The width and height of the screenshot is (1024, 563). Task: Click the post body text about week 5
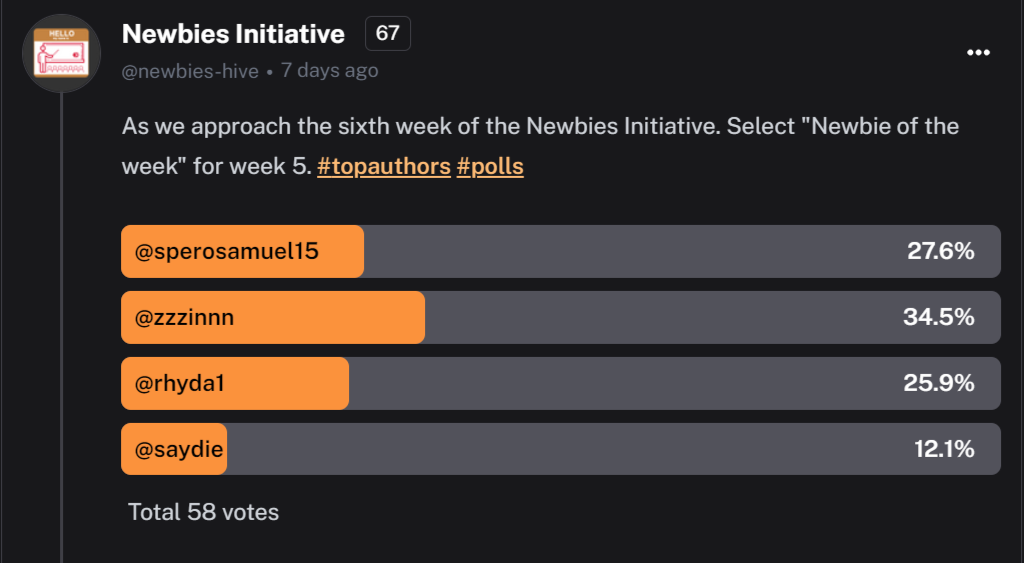[x=540, y=146]
